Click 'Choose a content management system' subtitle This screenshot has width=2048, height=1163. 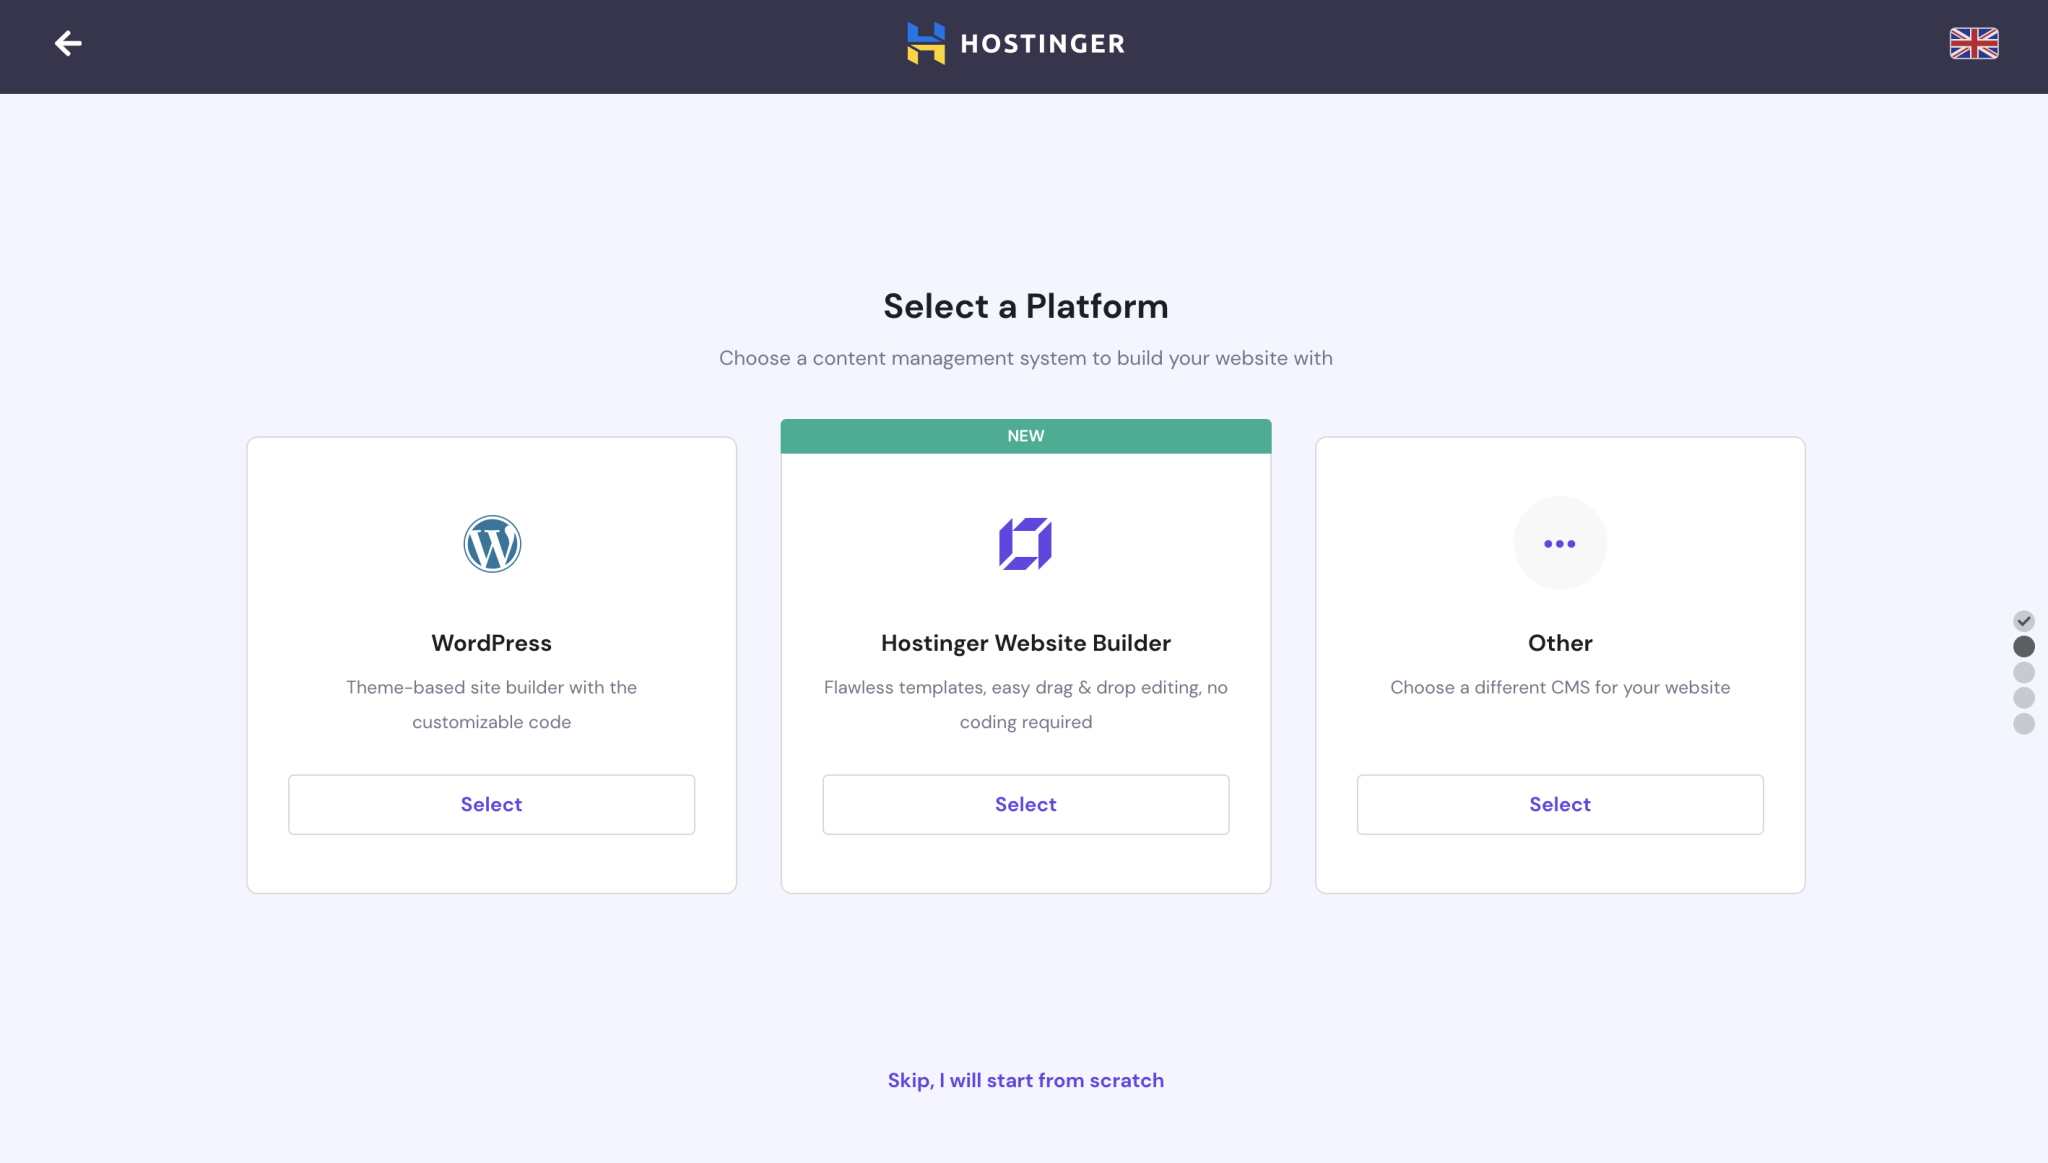[x=1026, y=358]
